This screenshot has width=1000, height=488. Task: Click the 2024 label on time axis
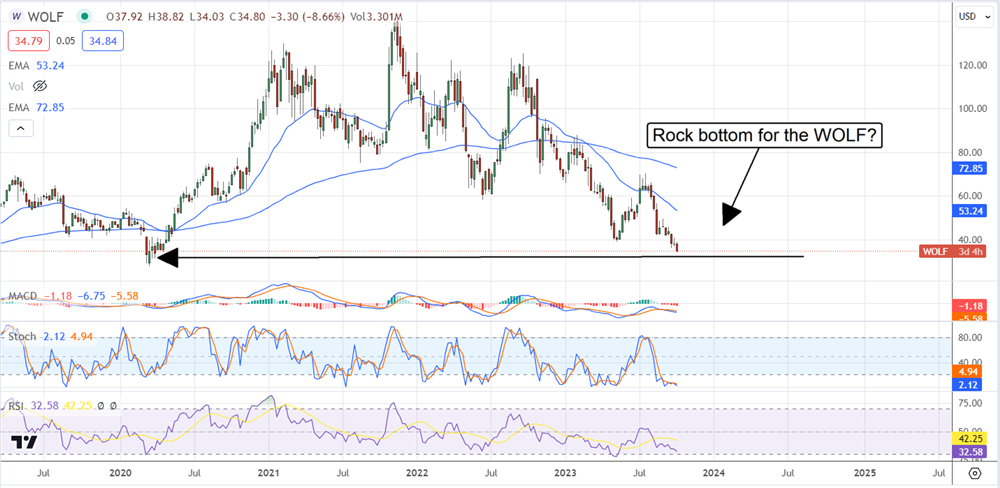pos(714,473)
